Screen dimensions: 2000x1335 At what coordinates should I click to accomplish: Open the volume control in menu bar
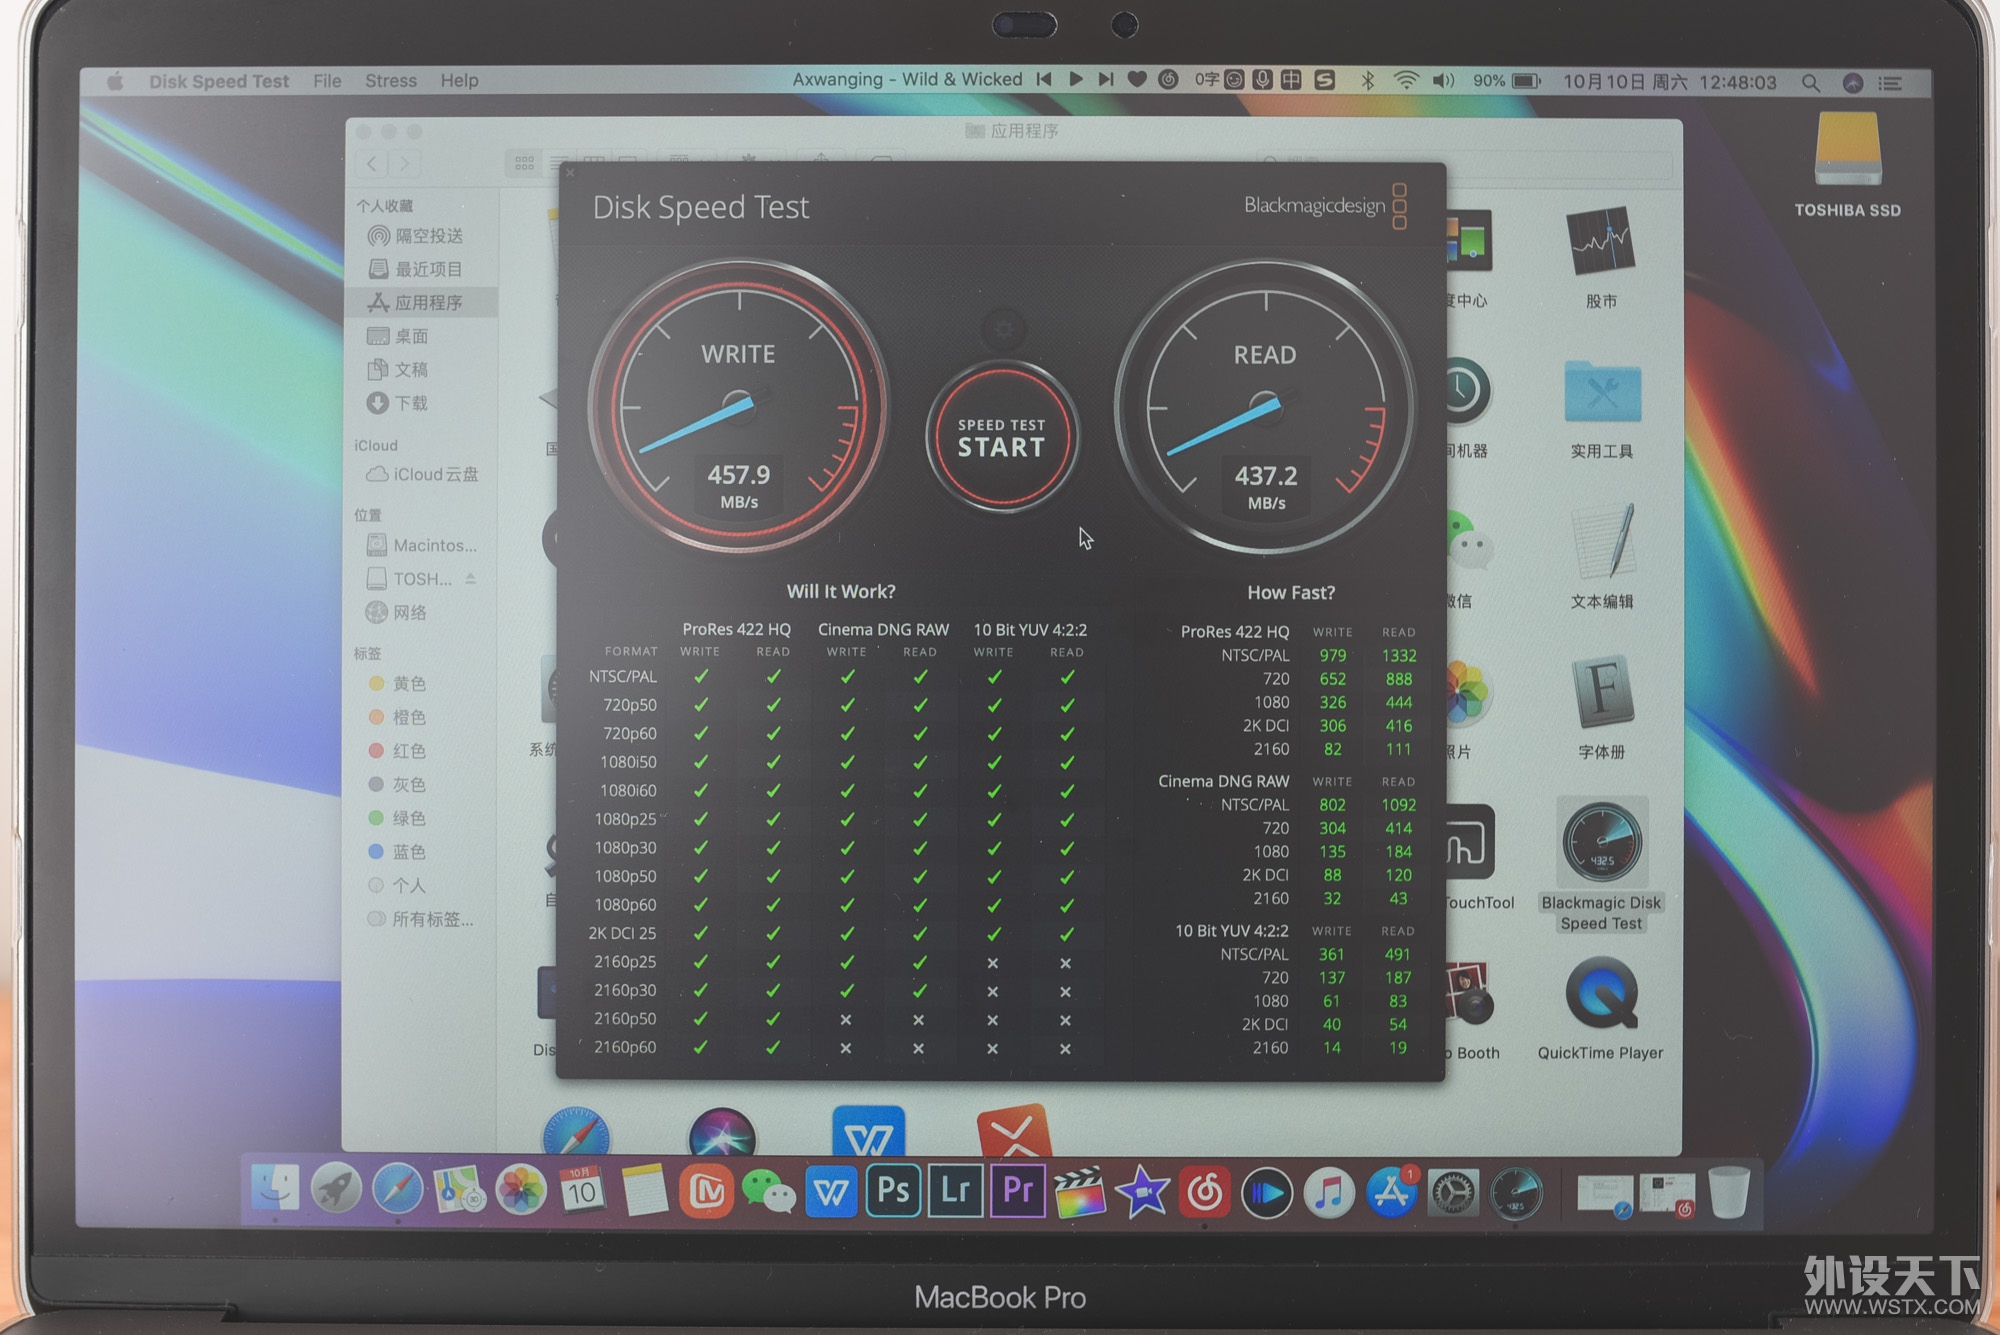pos(1443,81)
